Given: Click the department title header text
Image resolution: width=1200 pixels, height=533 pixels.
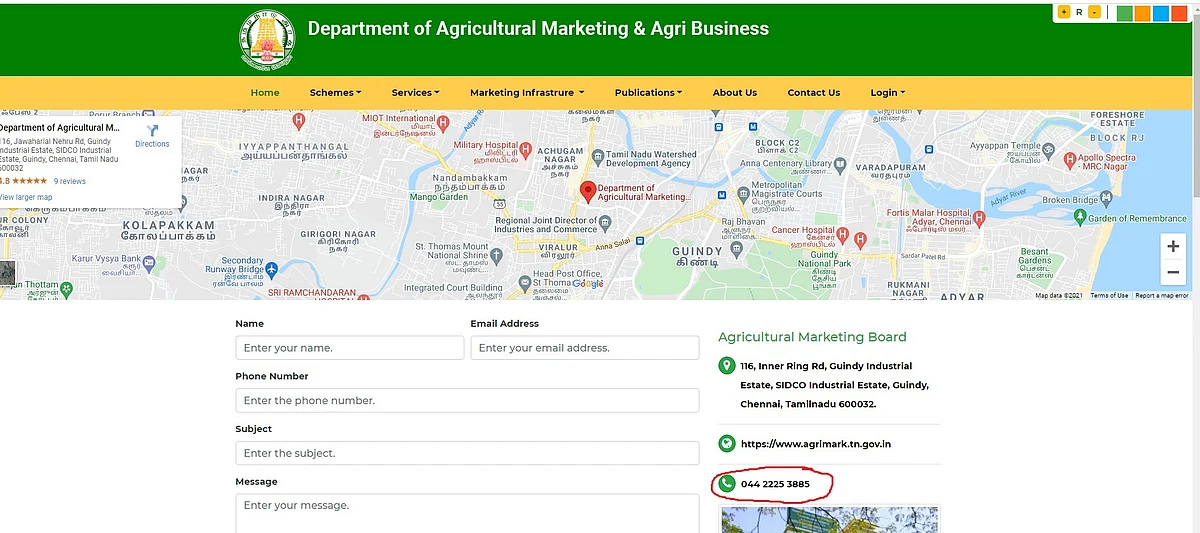Looking at the screenshot, I should [538, 29].
